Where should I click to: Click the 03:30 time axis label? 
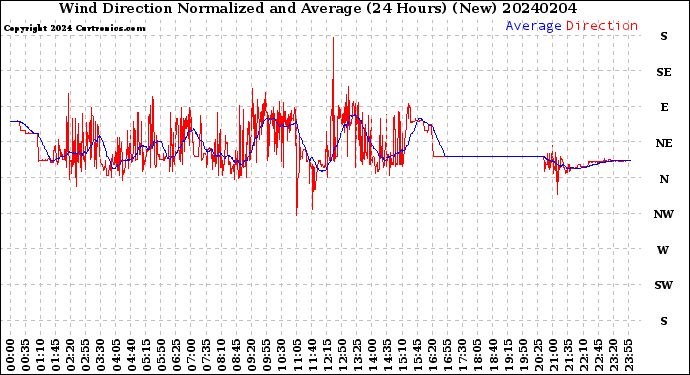101,355
